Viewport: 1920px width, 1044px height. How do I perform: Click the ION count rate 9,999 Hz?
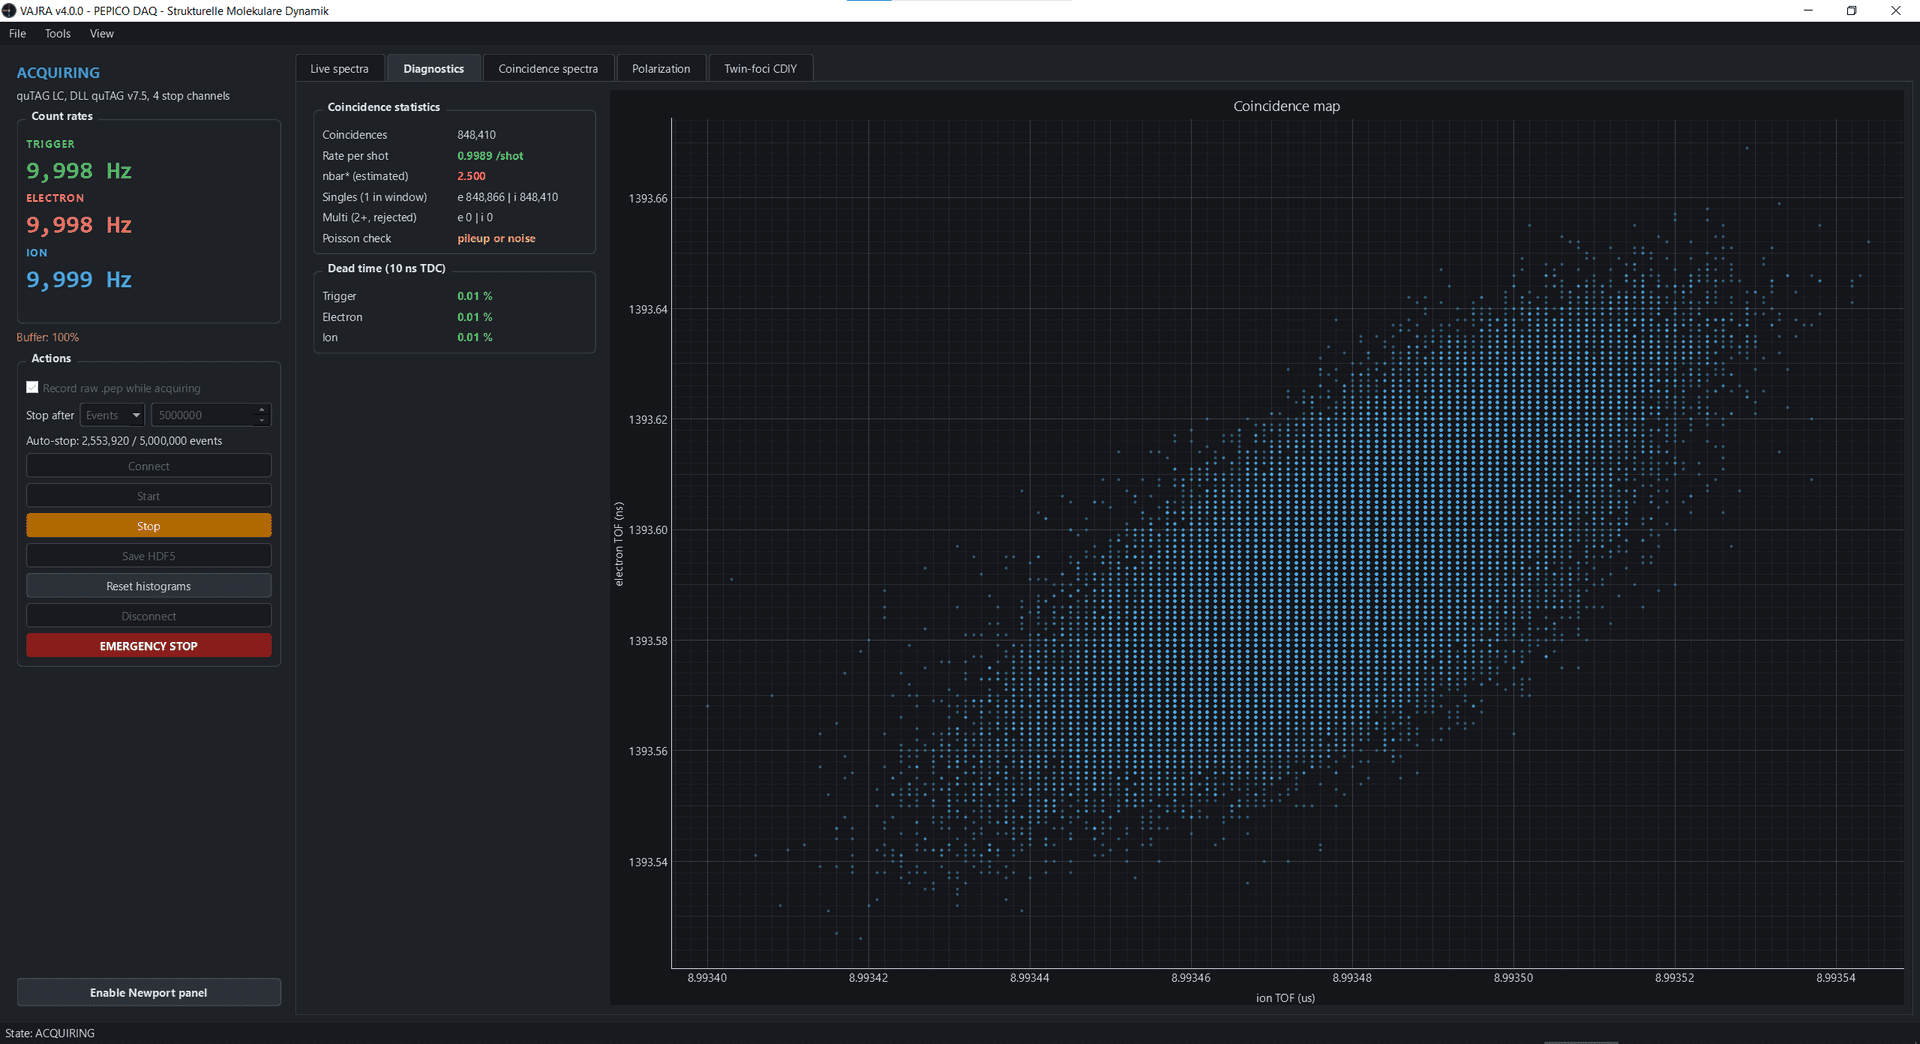(x=79, y=280)
